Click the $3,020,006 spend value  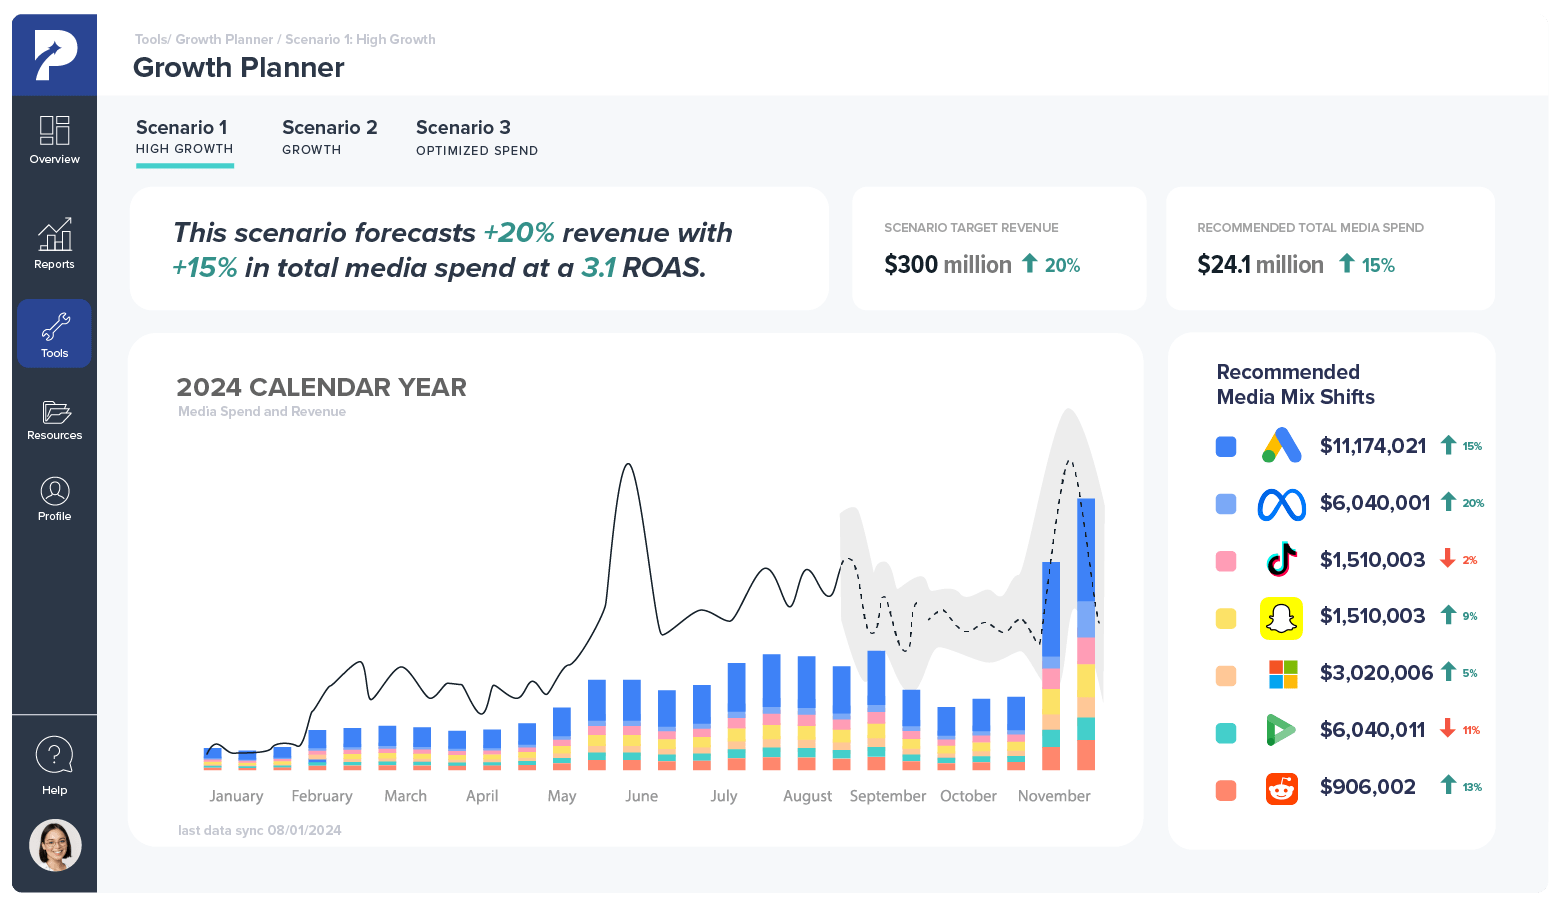coord(1376,673)
